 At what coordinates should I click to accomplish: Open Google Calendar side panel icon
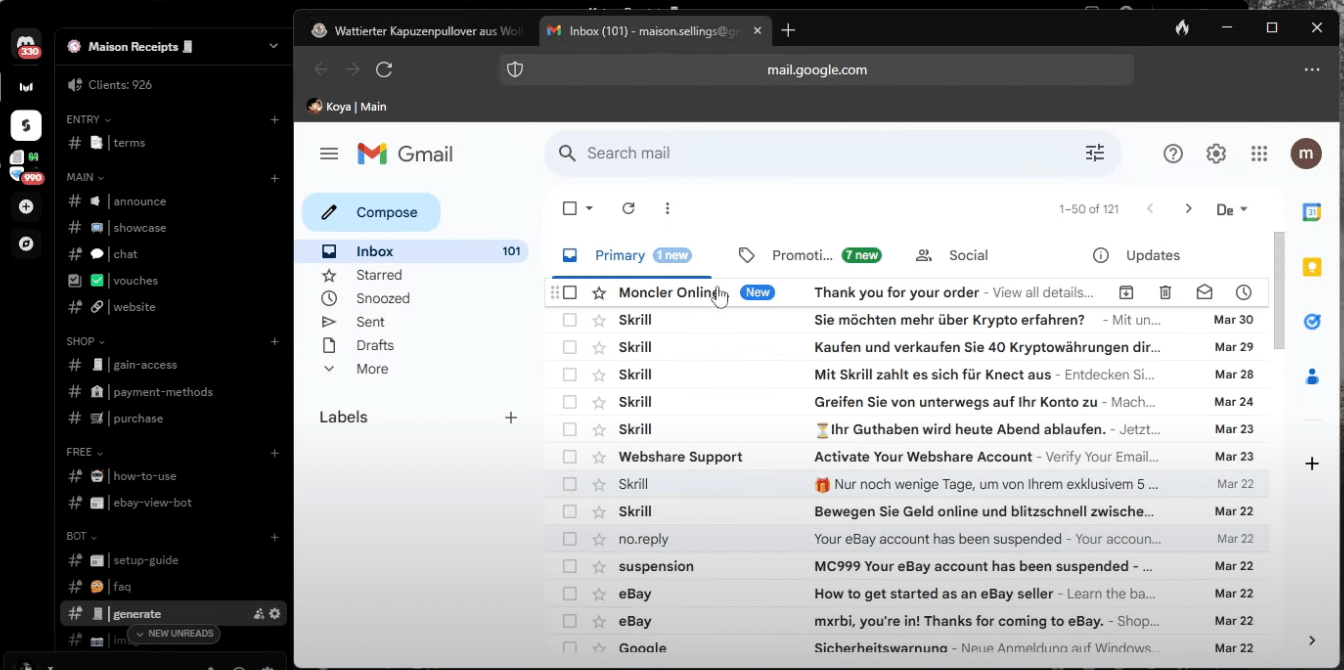[1312, 212]
